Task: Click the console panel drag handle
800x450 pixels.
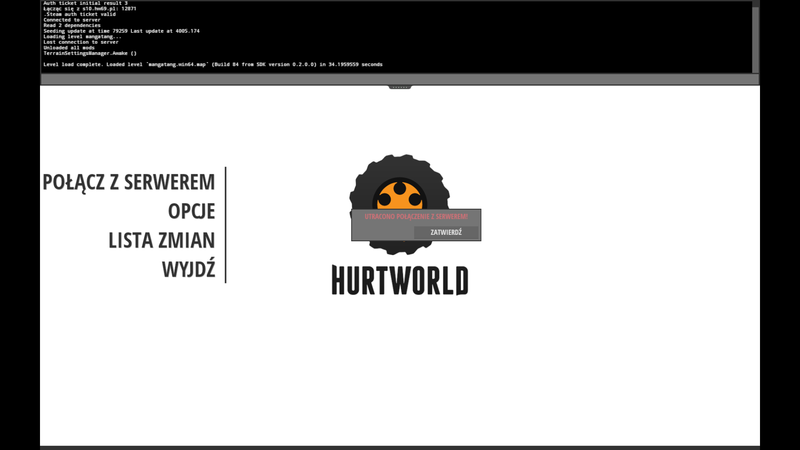Action: pyautogui.click(x=400, y=87)
